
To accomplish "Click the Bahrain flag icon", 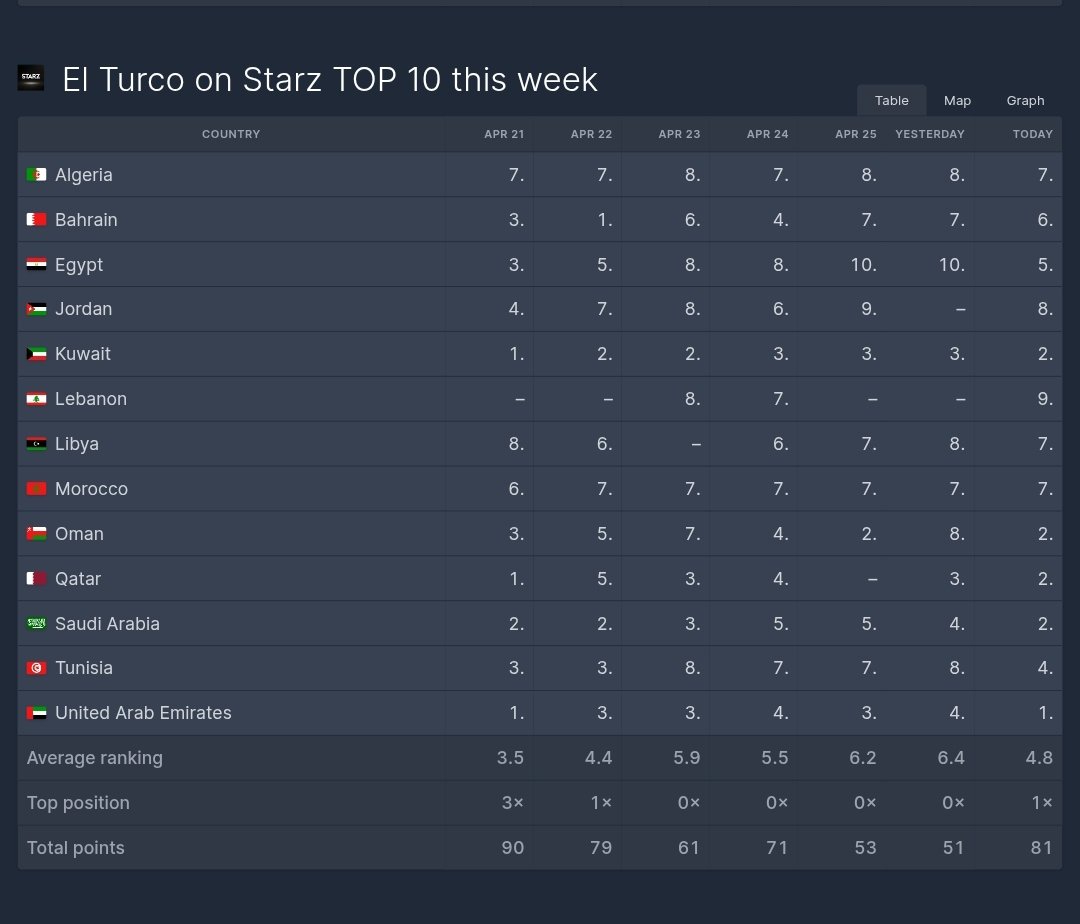I will tap(37, 220).
